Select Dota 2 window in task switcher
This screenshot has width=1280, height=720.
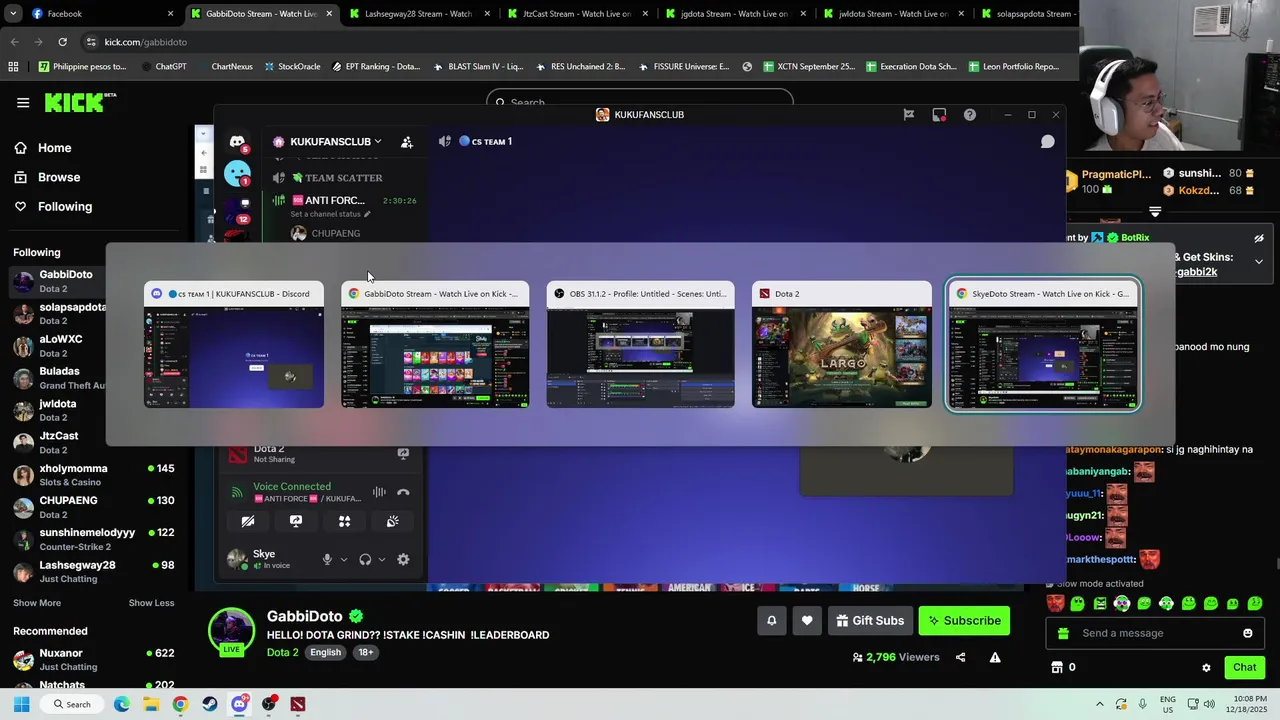[x=842, y=345]
